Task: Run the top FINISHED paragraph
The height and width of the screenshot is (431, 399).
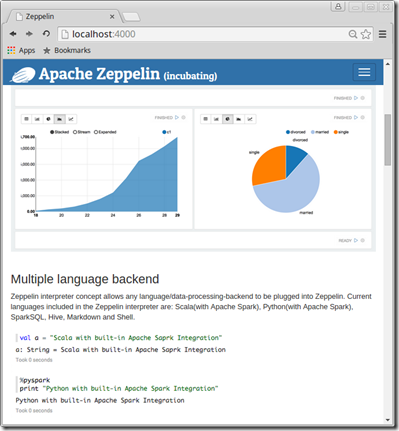Action: pos(356,98)
